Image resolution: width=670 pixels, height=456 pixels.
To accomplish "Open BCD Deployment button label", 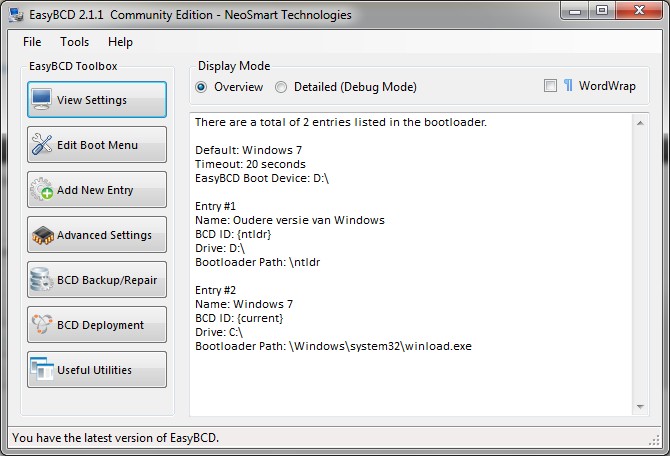I will tap(100, 325).
